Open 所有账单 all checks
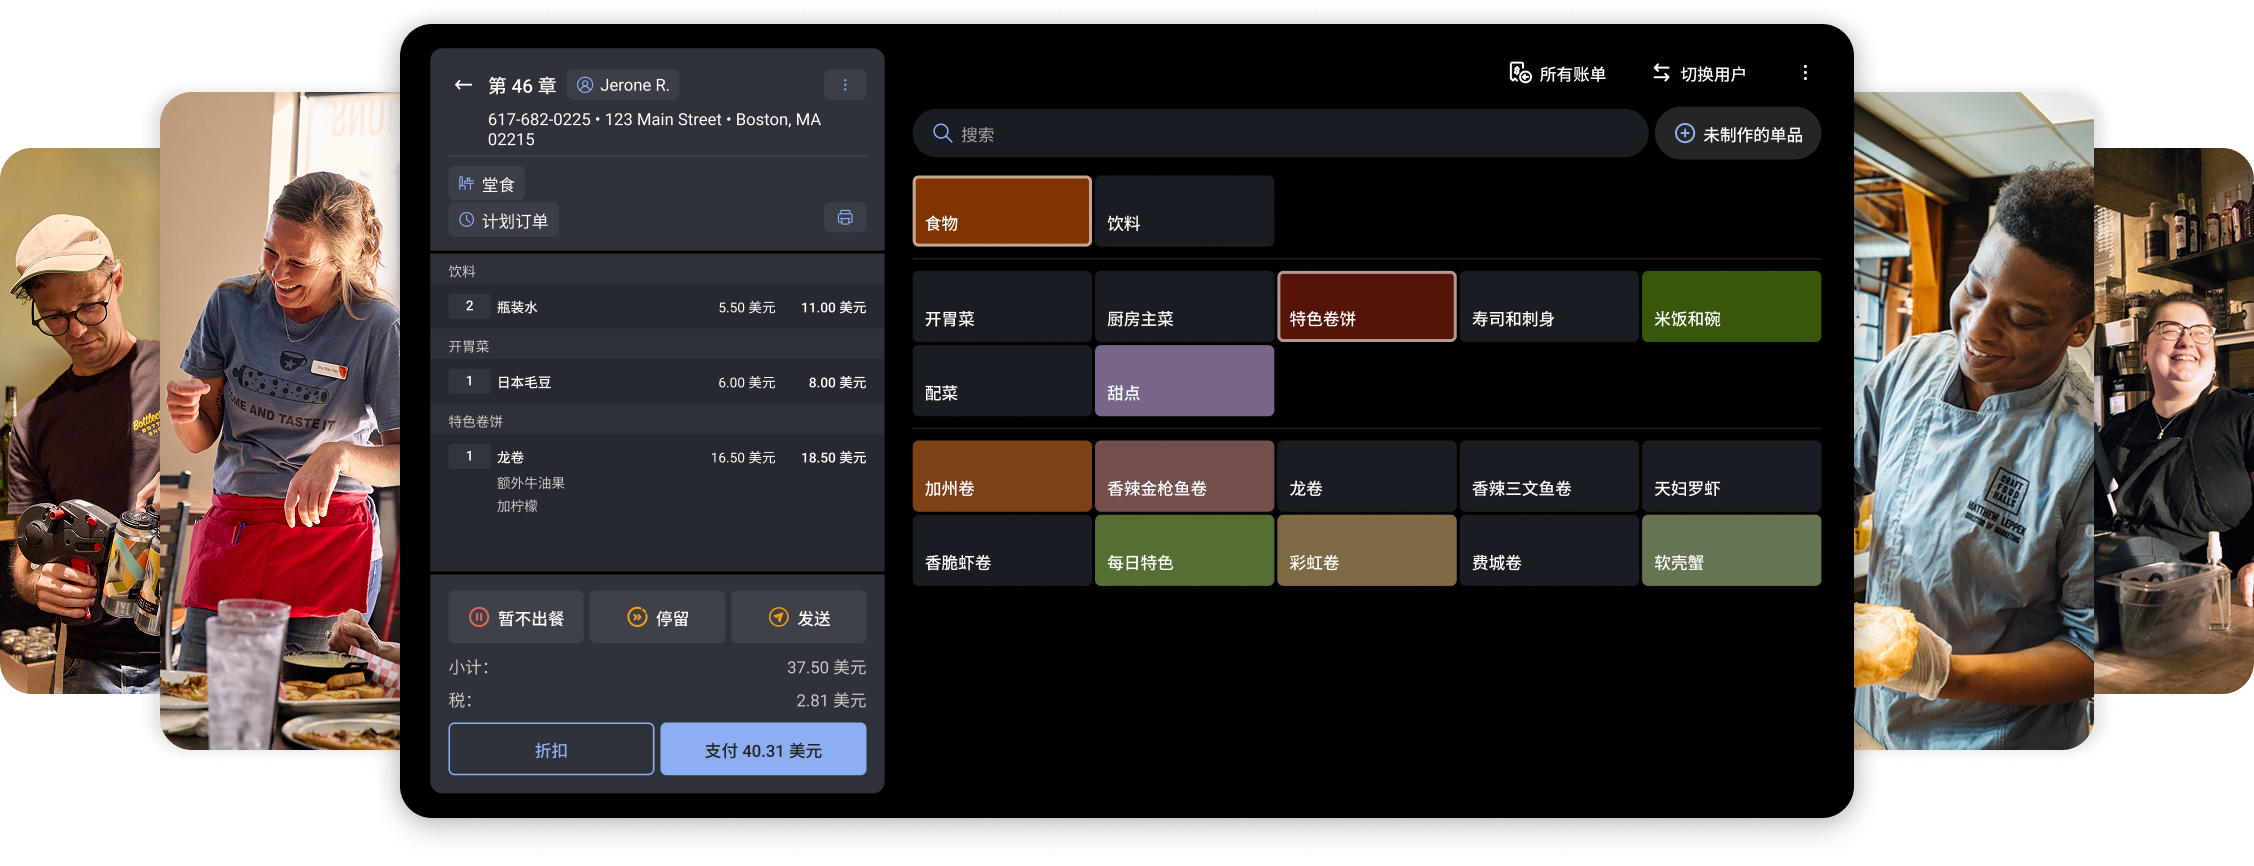Screen dimensions: 2254x866 click(1557, 73)
